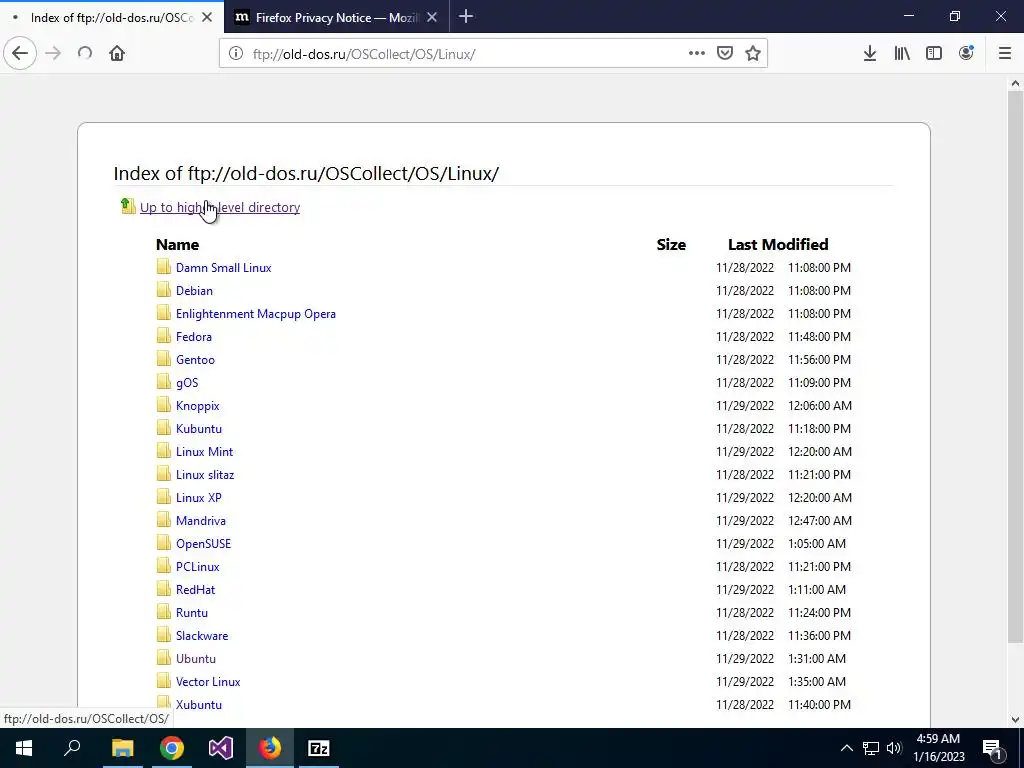Open the Firefox hamburger menu
1024x768 pixels.
1005,53
